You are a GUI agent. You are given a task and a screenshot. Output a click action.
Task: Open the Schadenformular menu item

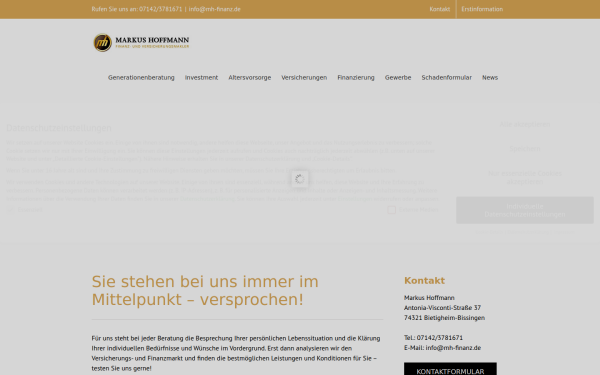click(447, 78)
